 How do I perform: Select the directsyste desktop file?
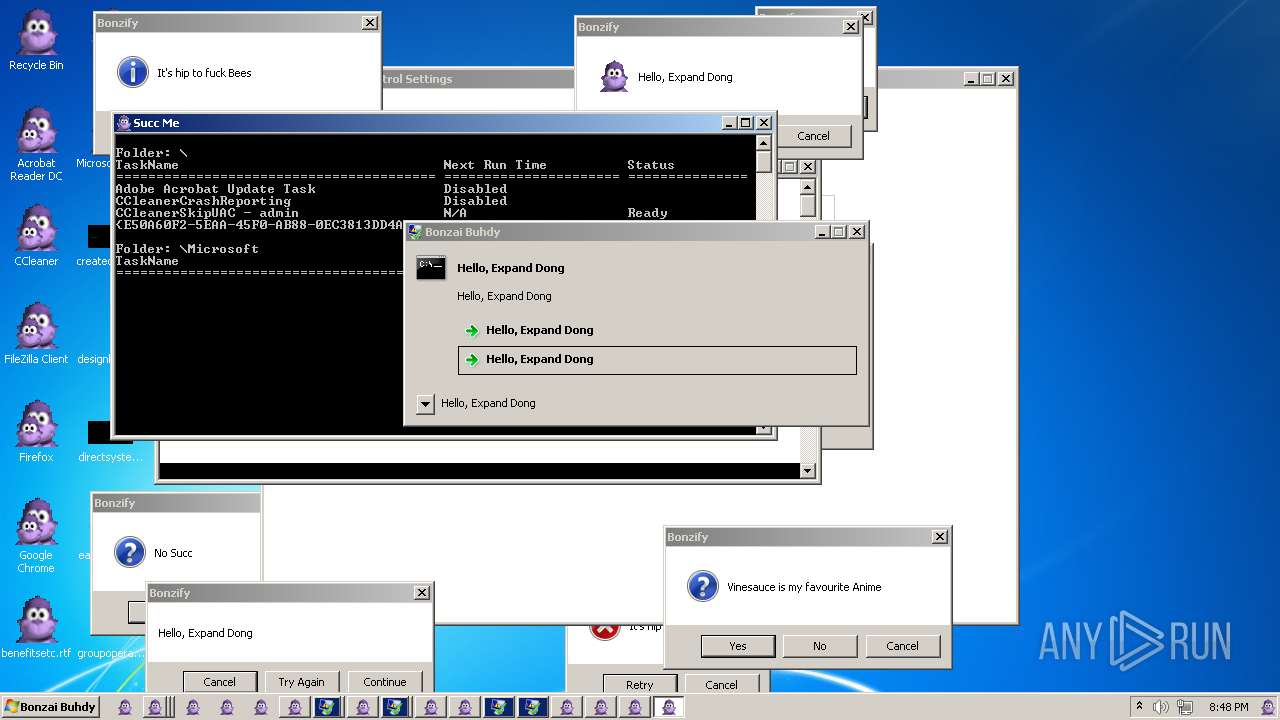click(110, 440)
